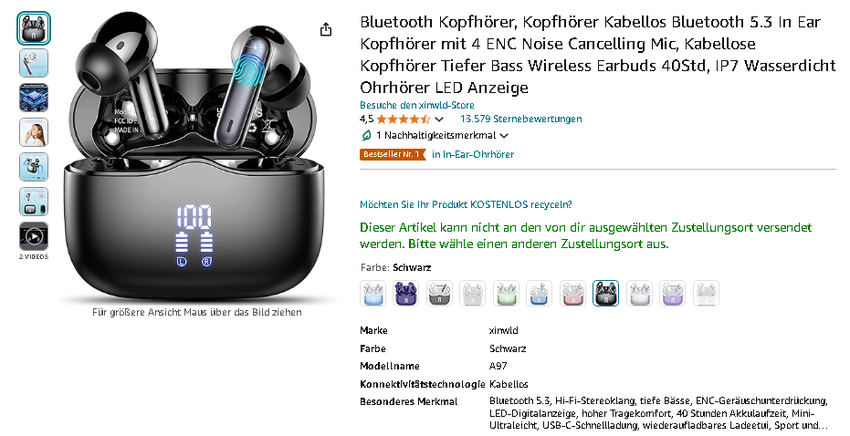
Task: Open the 13.579 Sternebewertungen link
Action: pyautogui.click(x=521, y=119)
